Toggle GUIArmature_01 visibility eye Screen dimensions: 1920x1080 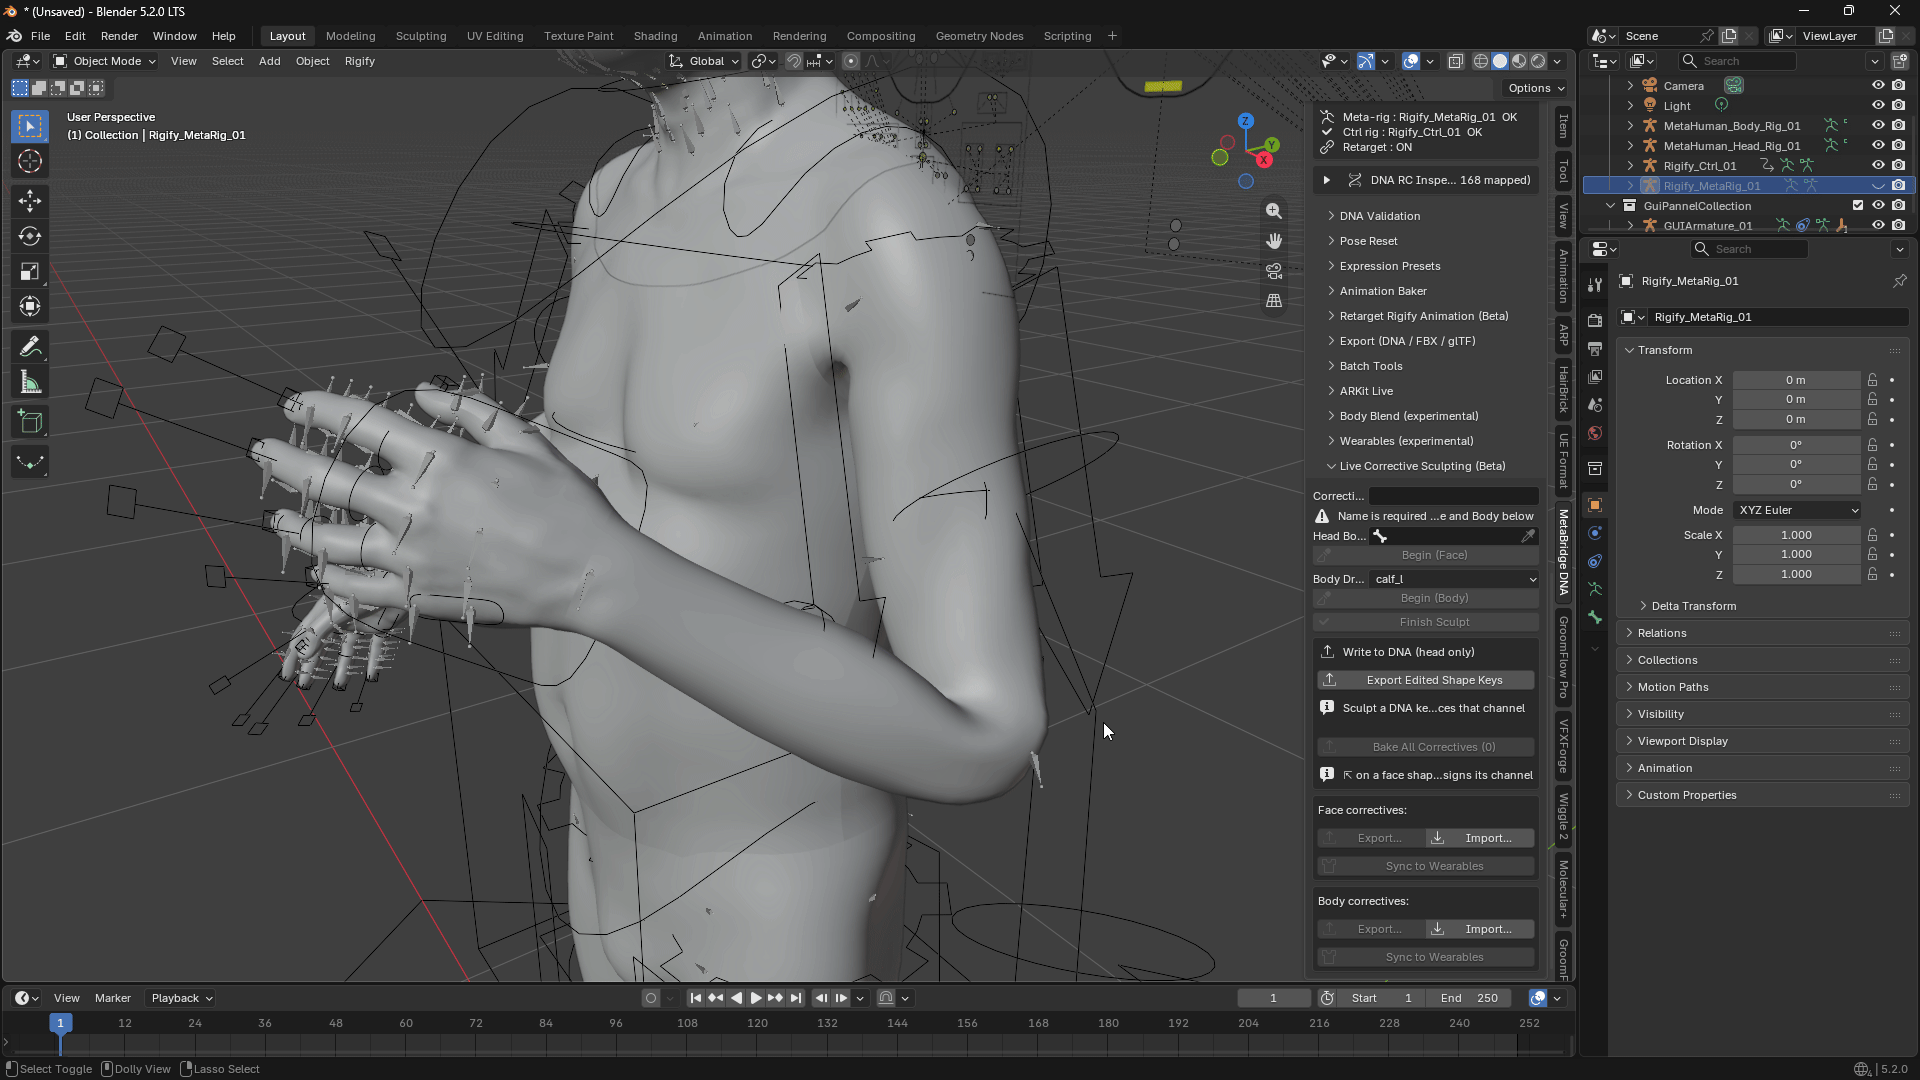(x=1878, y=226)
